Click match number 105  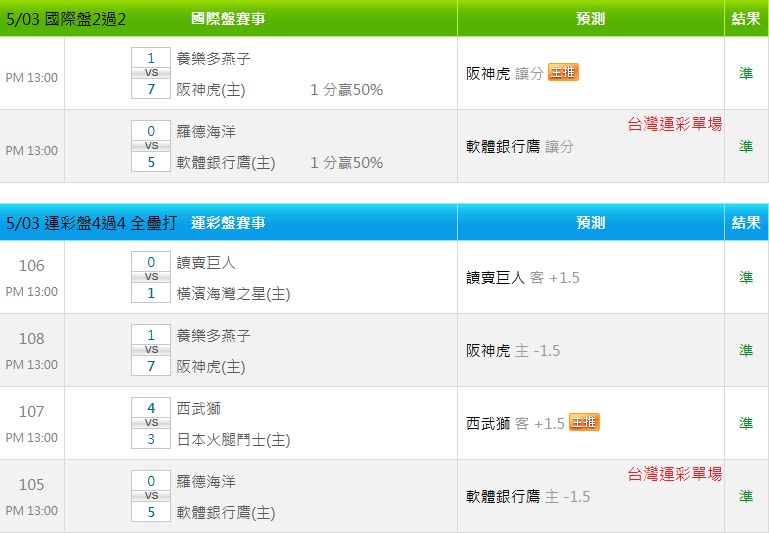[31, 484]
